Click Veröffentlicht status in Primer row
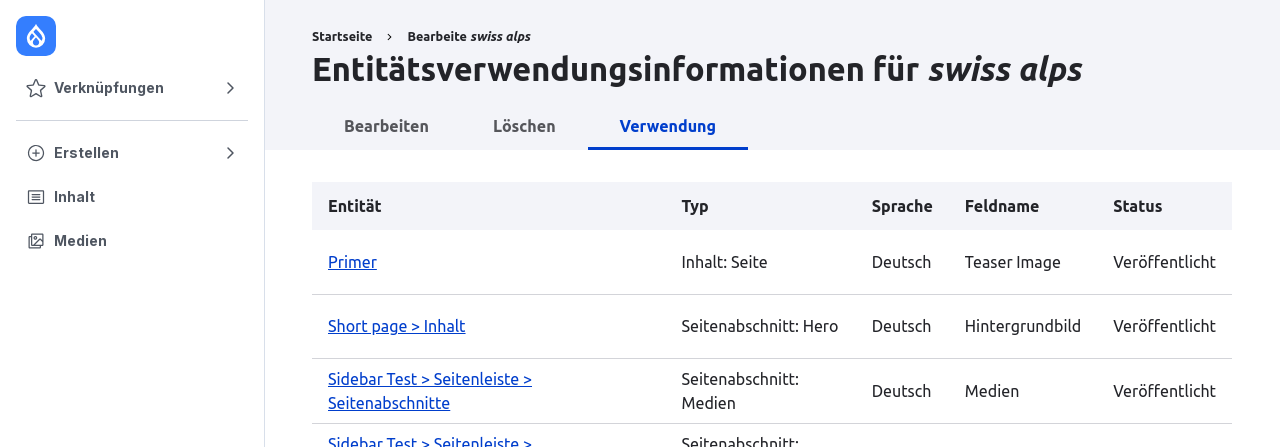1280x447 pixels. (1164, 262)
